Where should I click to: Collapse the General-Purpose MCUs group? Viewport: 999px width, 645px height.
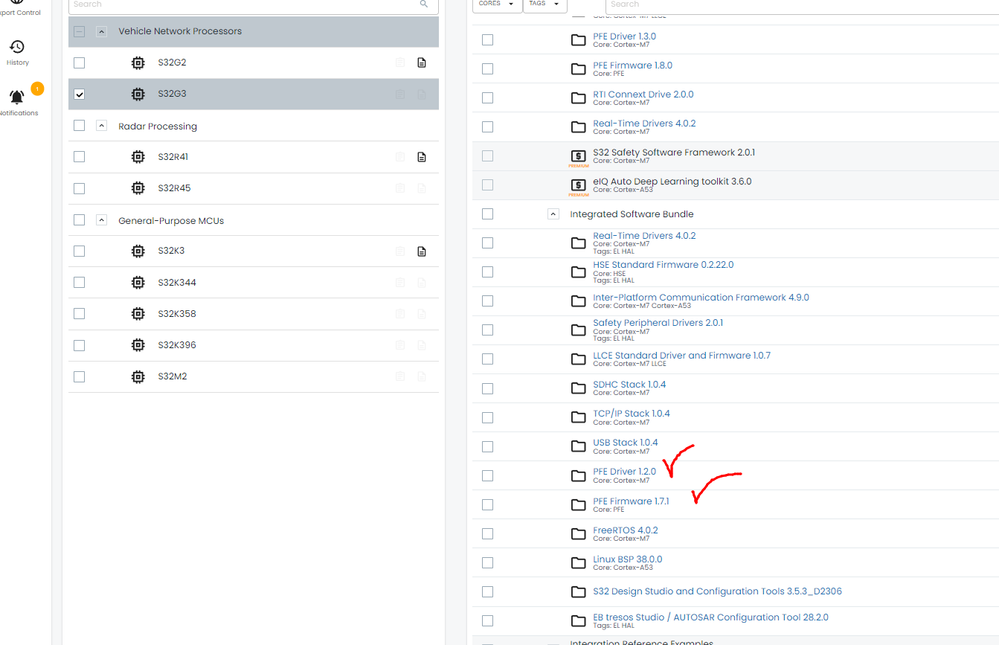click(x=101, y=220)
